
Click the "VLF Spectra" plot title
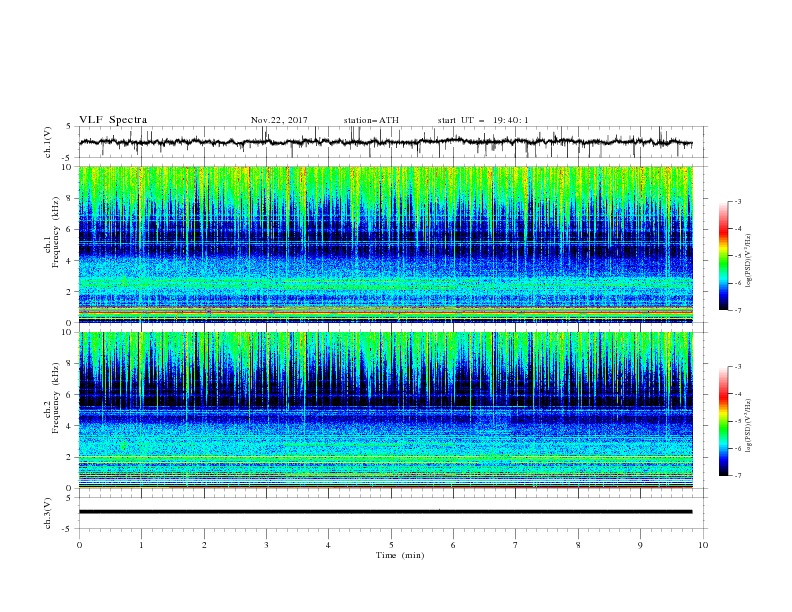coord(113,120)
